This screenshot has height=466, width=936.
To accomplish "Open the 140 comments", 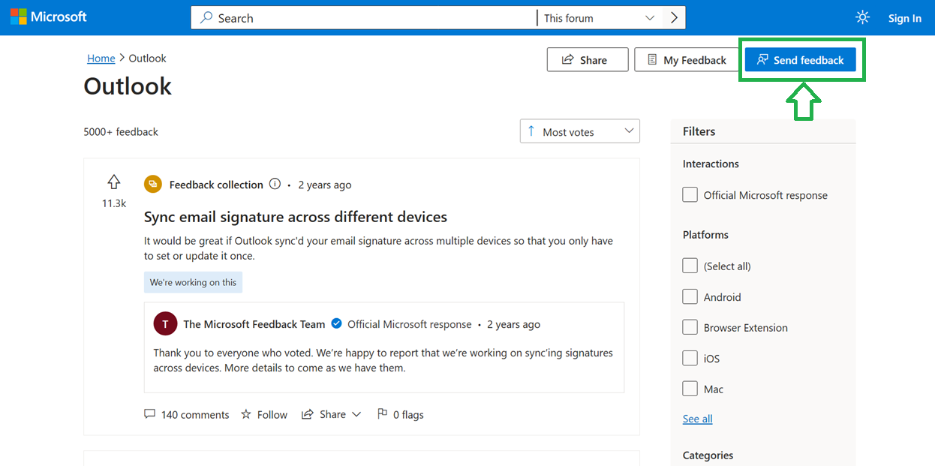I will tap(187, 415).
